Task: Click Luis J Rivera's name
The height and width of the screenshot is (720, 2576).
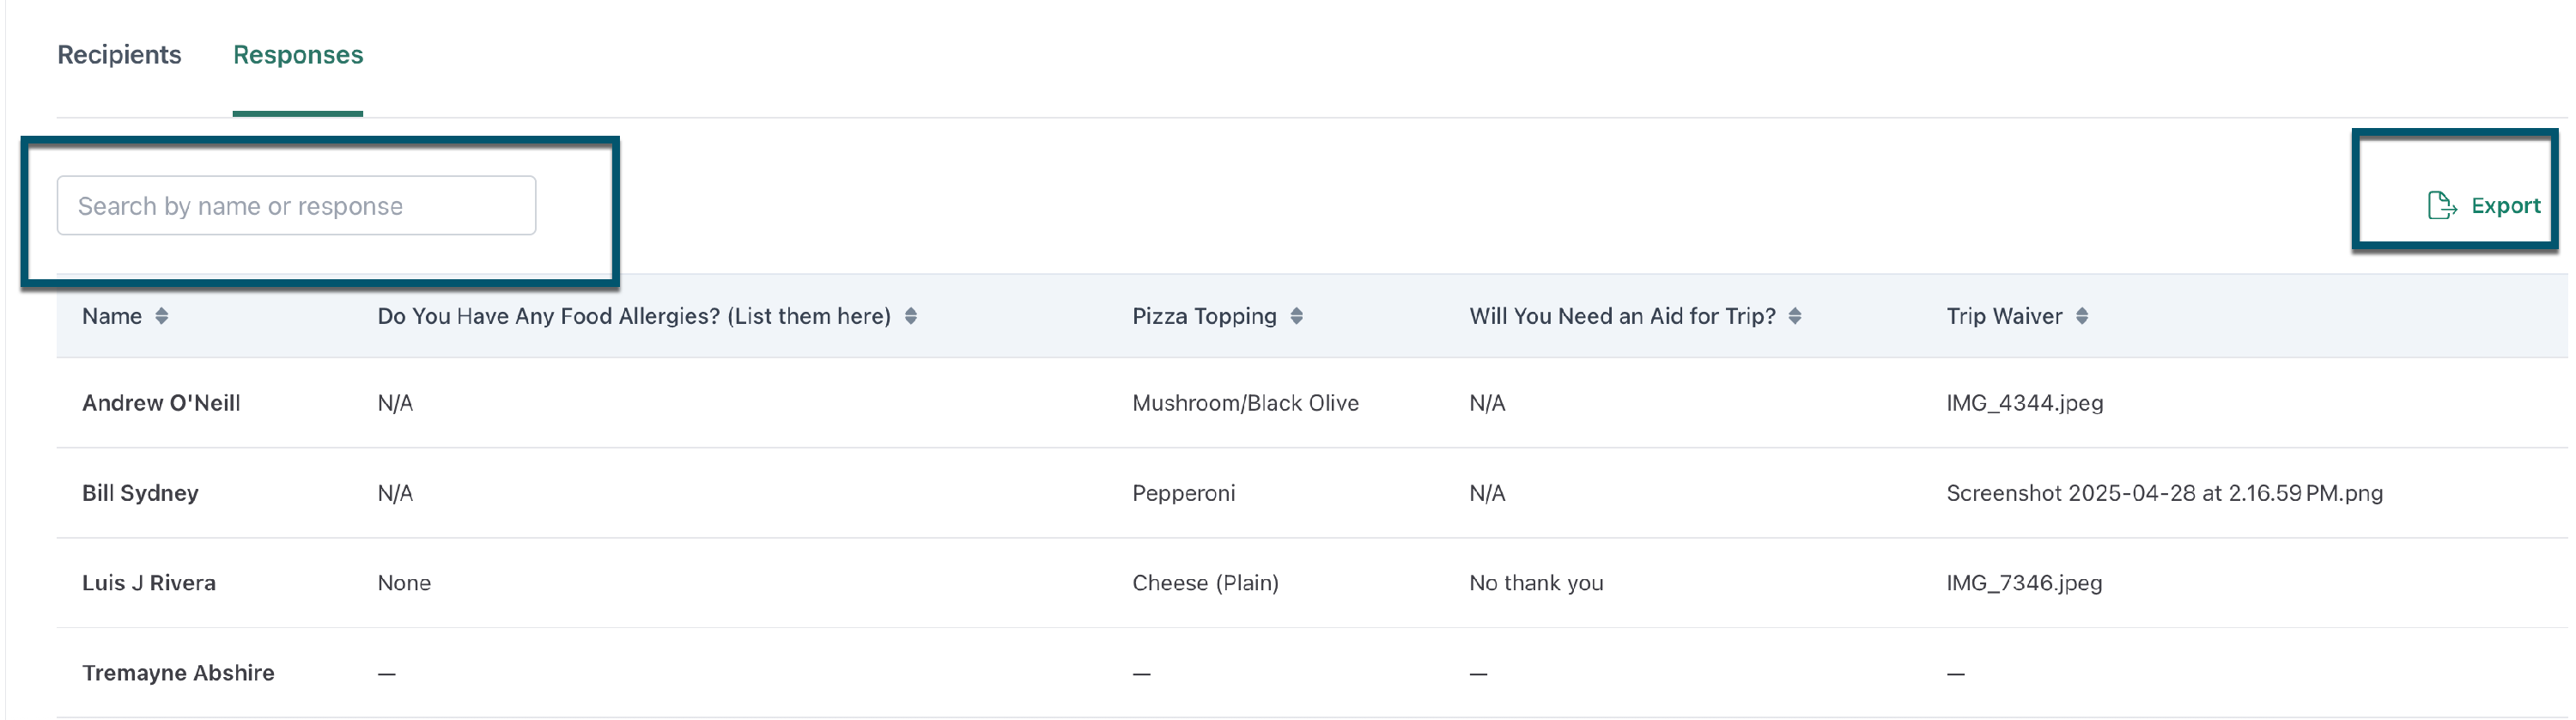Action: click(149, 583)
